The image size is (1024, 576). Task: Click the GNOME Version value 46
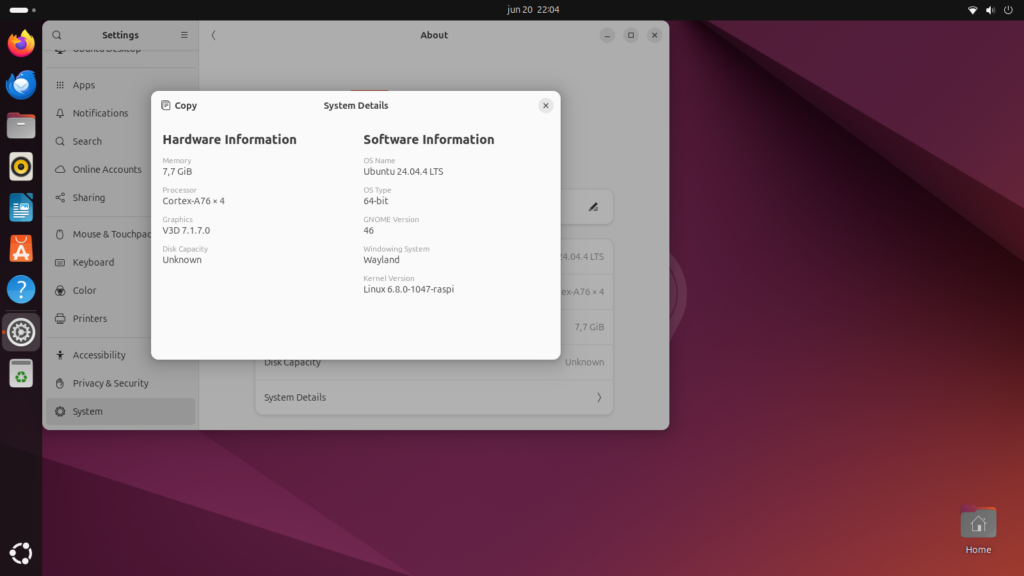click(368, 230)
